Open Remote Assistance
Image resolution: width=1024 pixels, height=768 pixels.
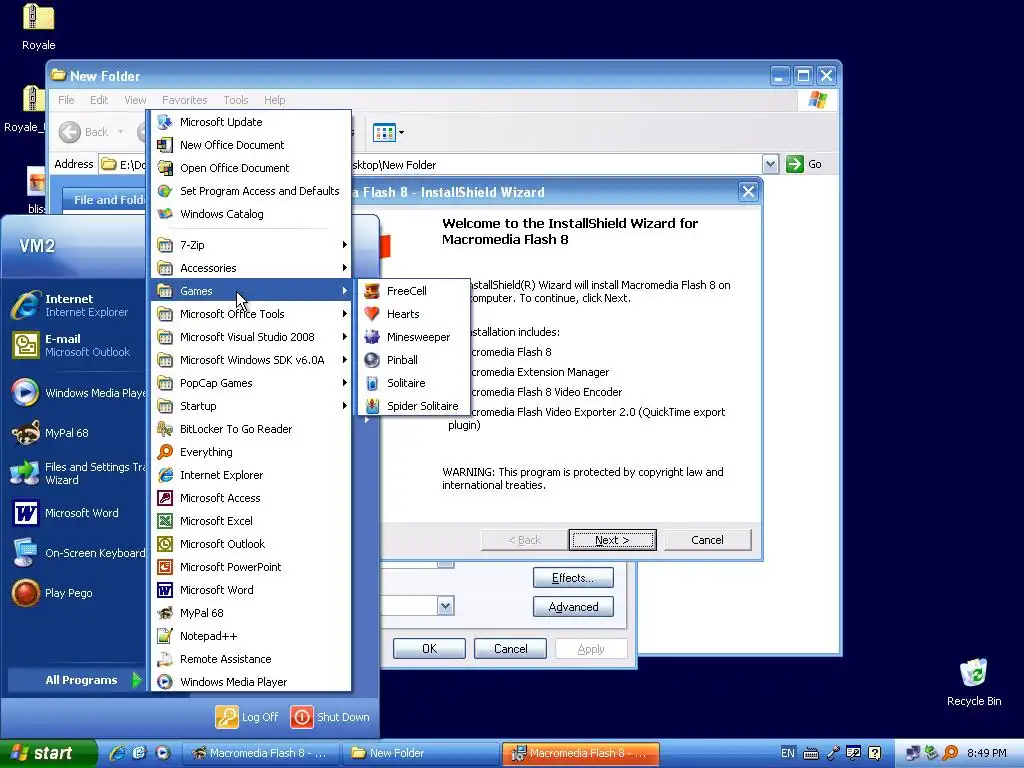click(x=251, y=659)
